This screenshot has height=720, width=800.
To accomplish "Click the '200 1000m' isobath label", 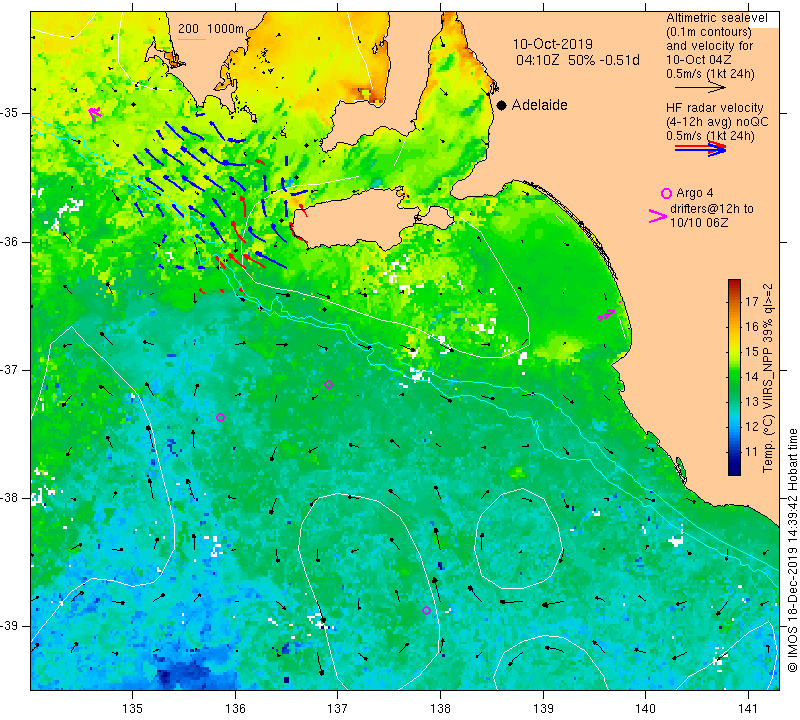I will (x=211, y=29).
